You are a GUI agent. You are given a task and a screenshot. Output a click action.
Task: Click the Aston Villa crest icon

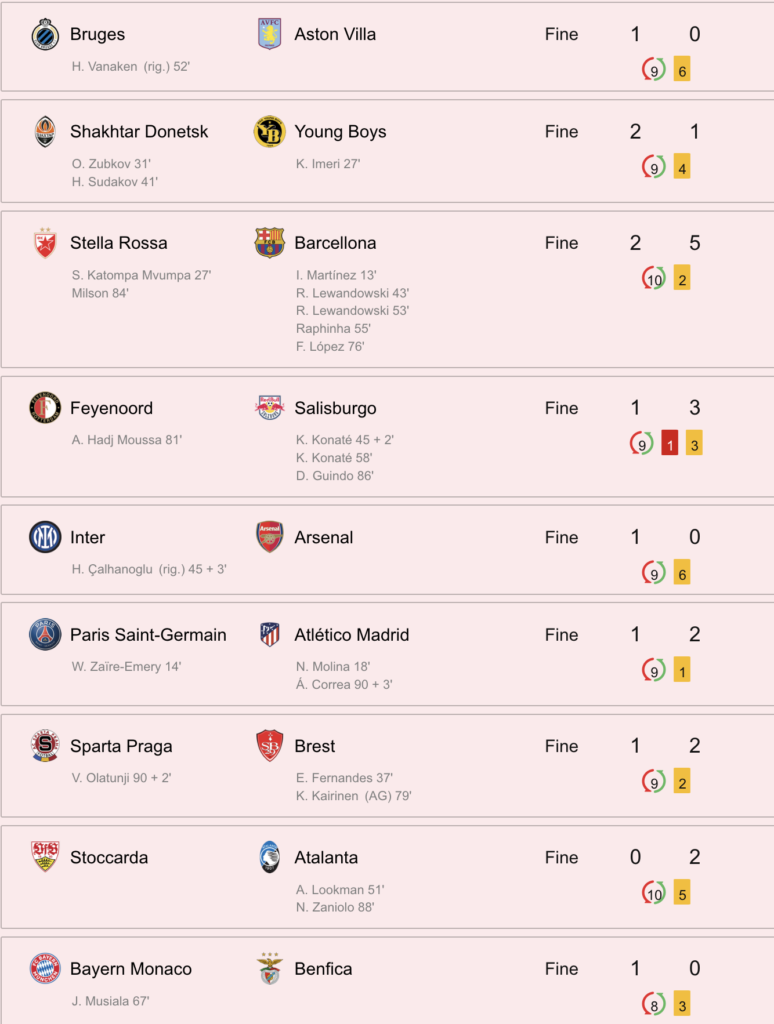[x=269, y=34]
